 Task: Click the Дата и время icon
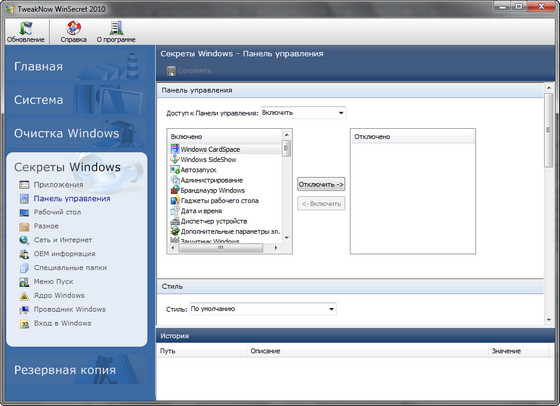(175, 211)
